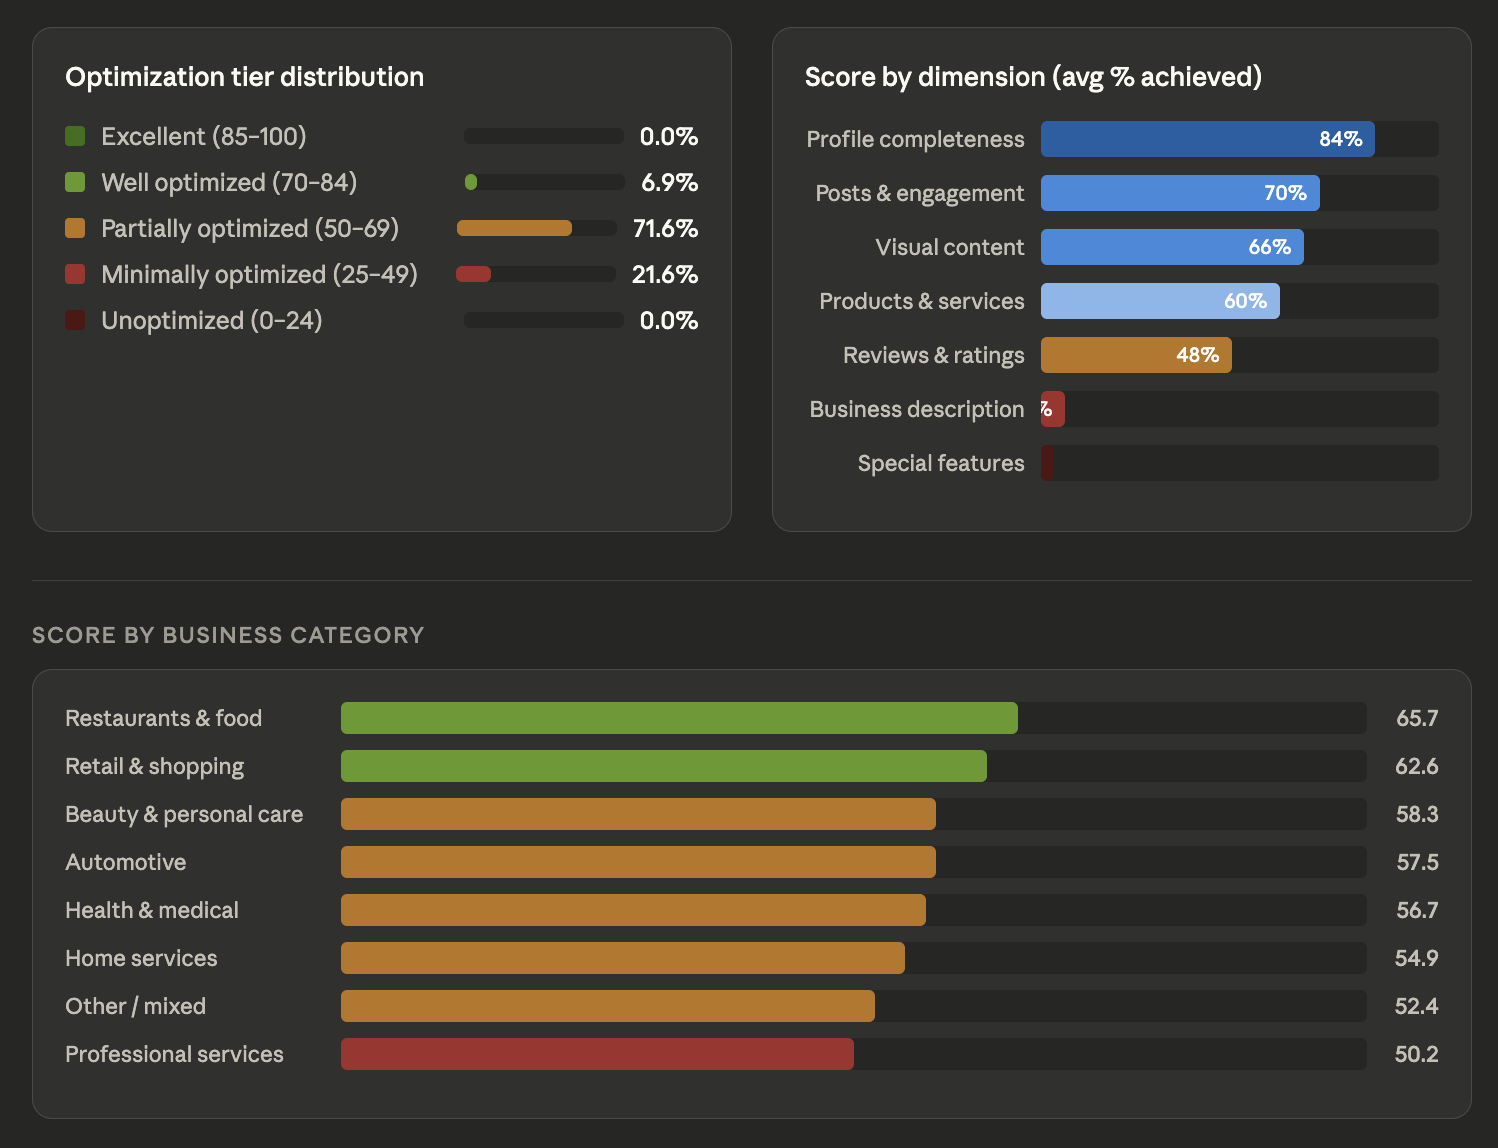Click the Reviews & ratings 48% bar

pos(1136,355)
